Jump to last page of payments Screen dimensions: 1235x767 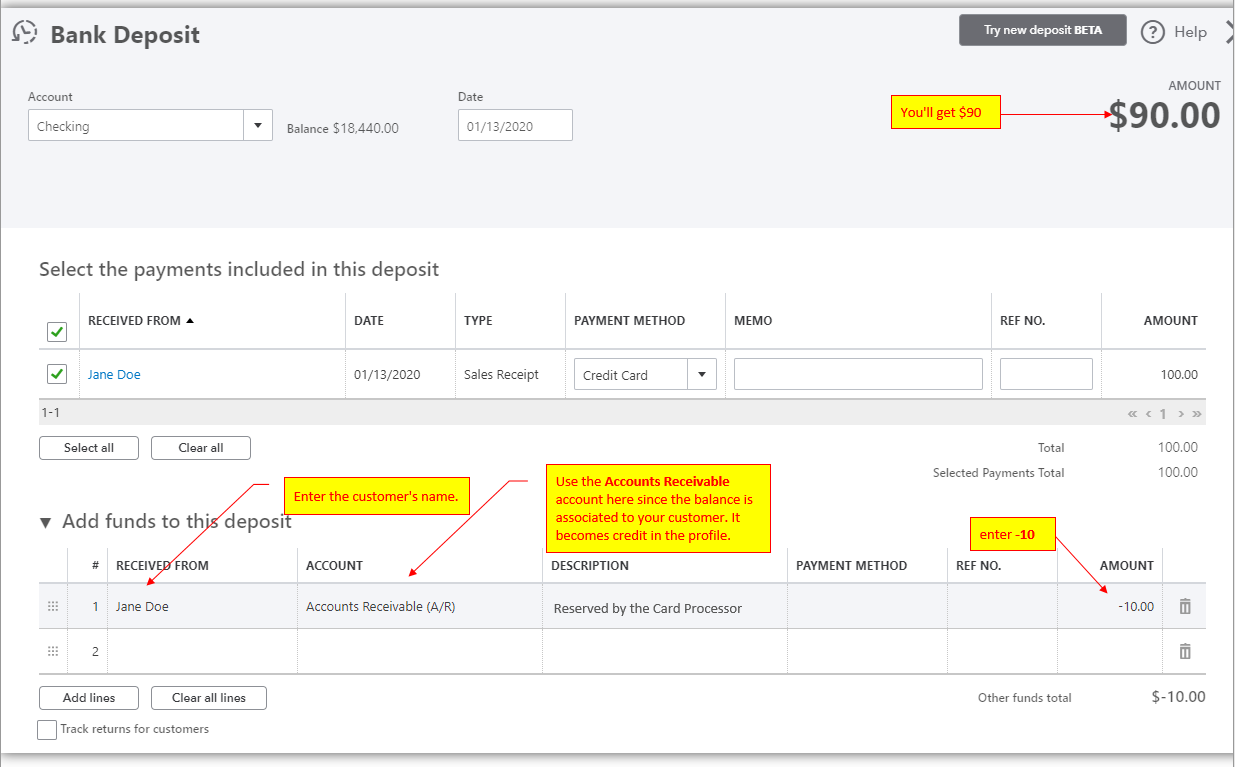point(1197,413)
